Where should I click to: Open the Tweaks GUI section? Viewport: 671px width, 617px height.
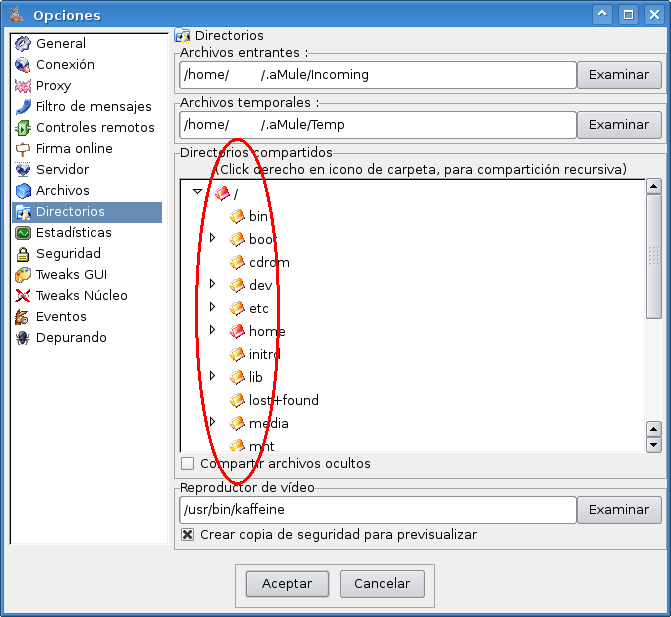(x=71, y=275)
